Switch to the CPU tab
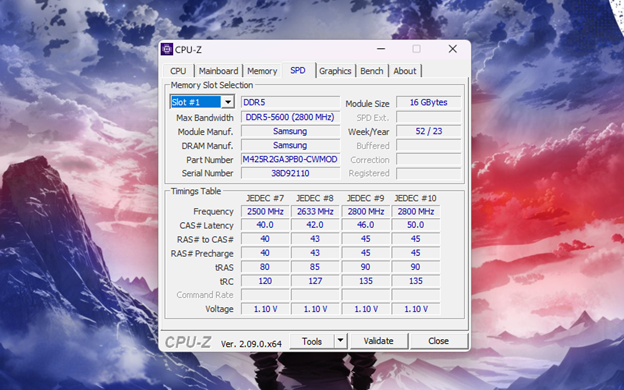Screen dimensions: 624x390 (178, 71)
